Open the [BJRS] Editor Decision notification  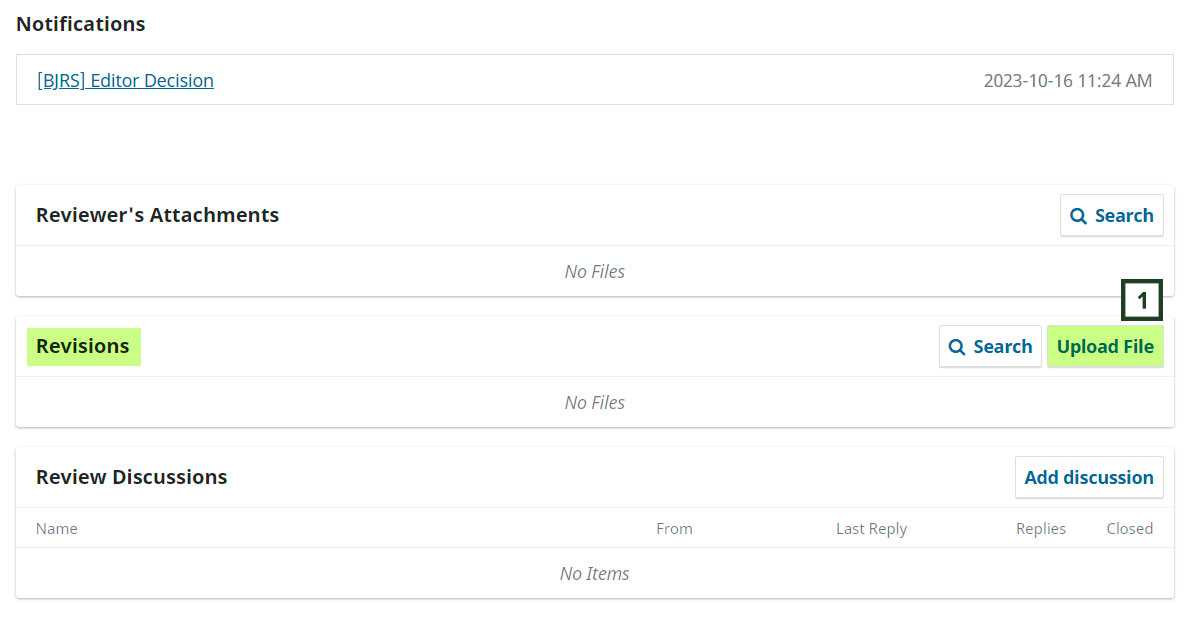[x=125, y=81]
